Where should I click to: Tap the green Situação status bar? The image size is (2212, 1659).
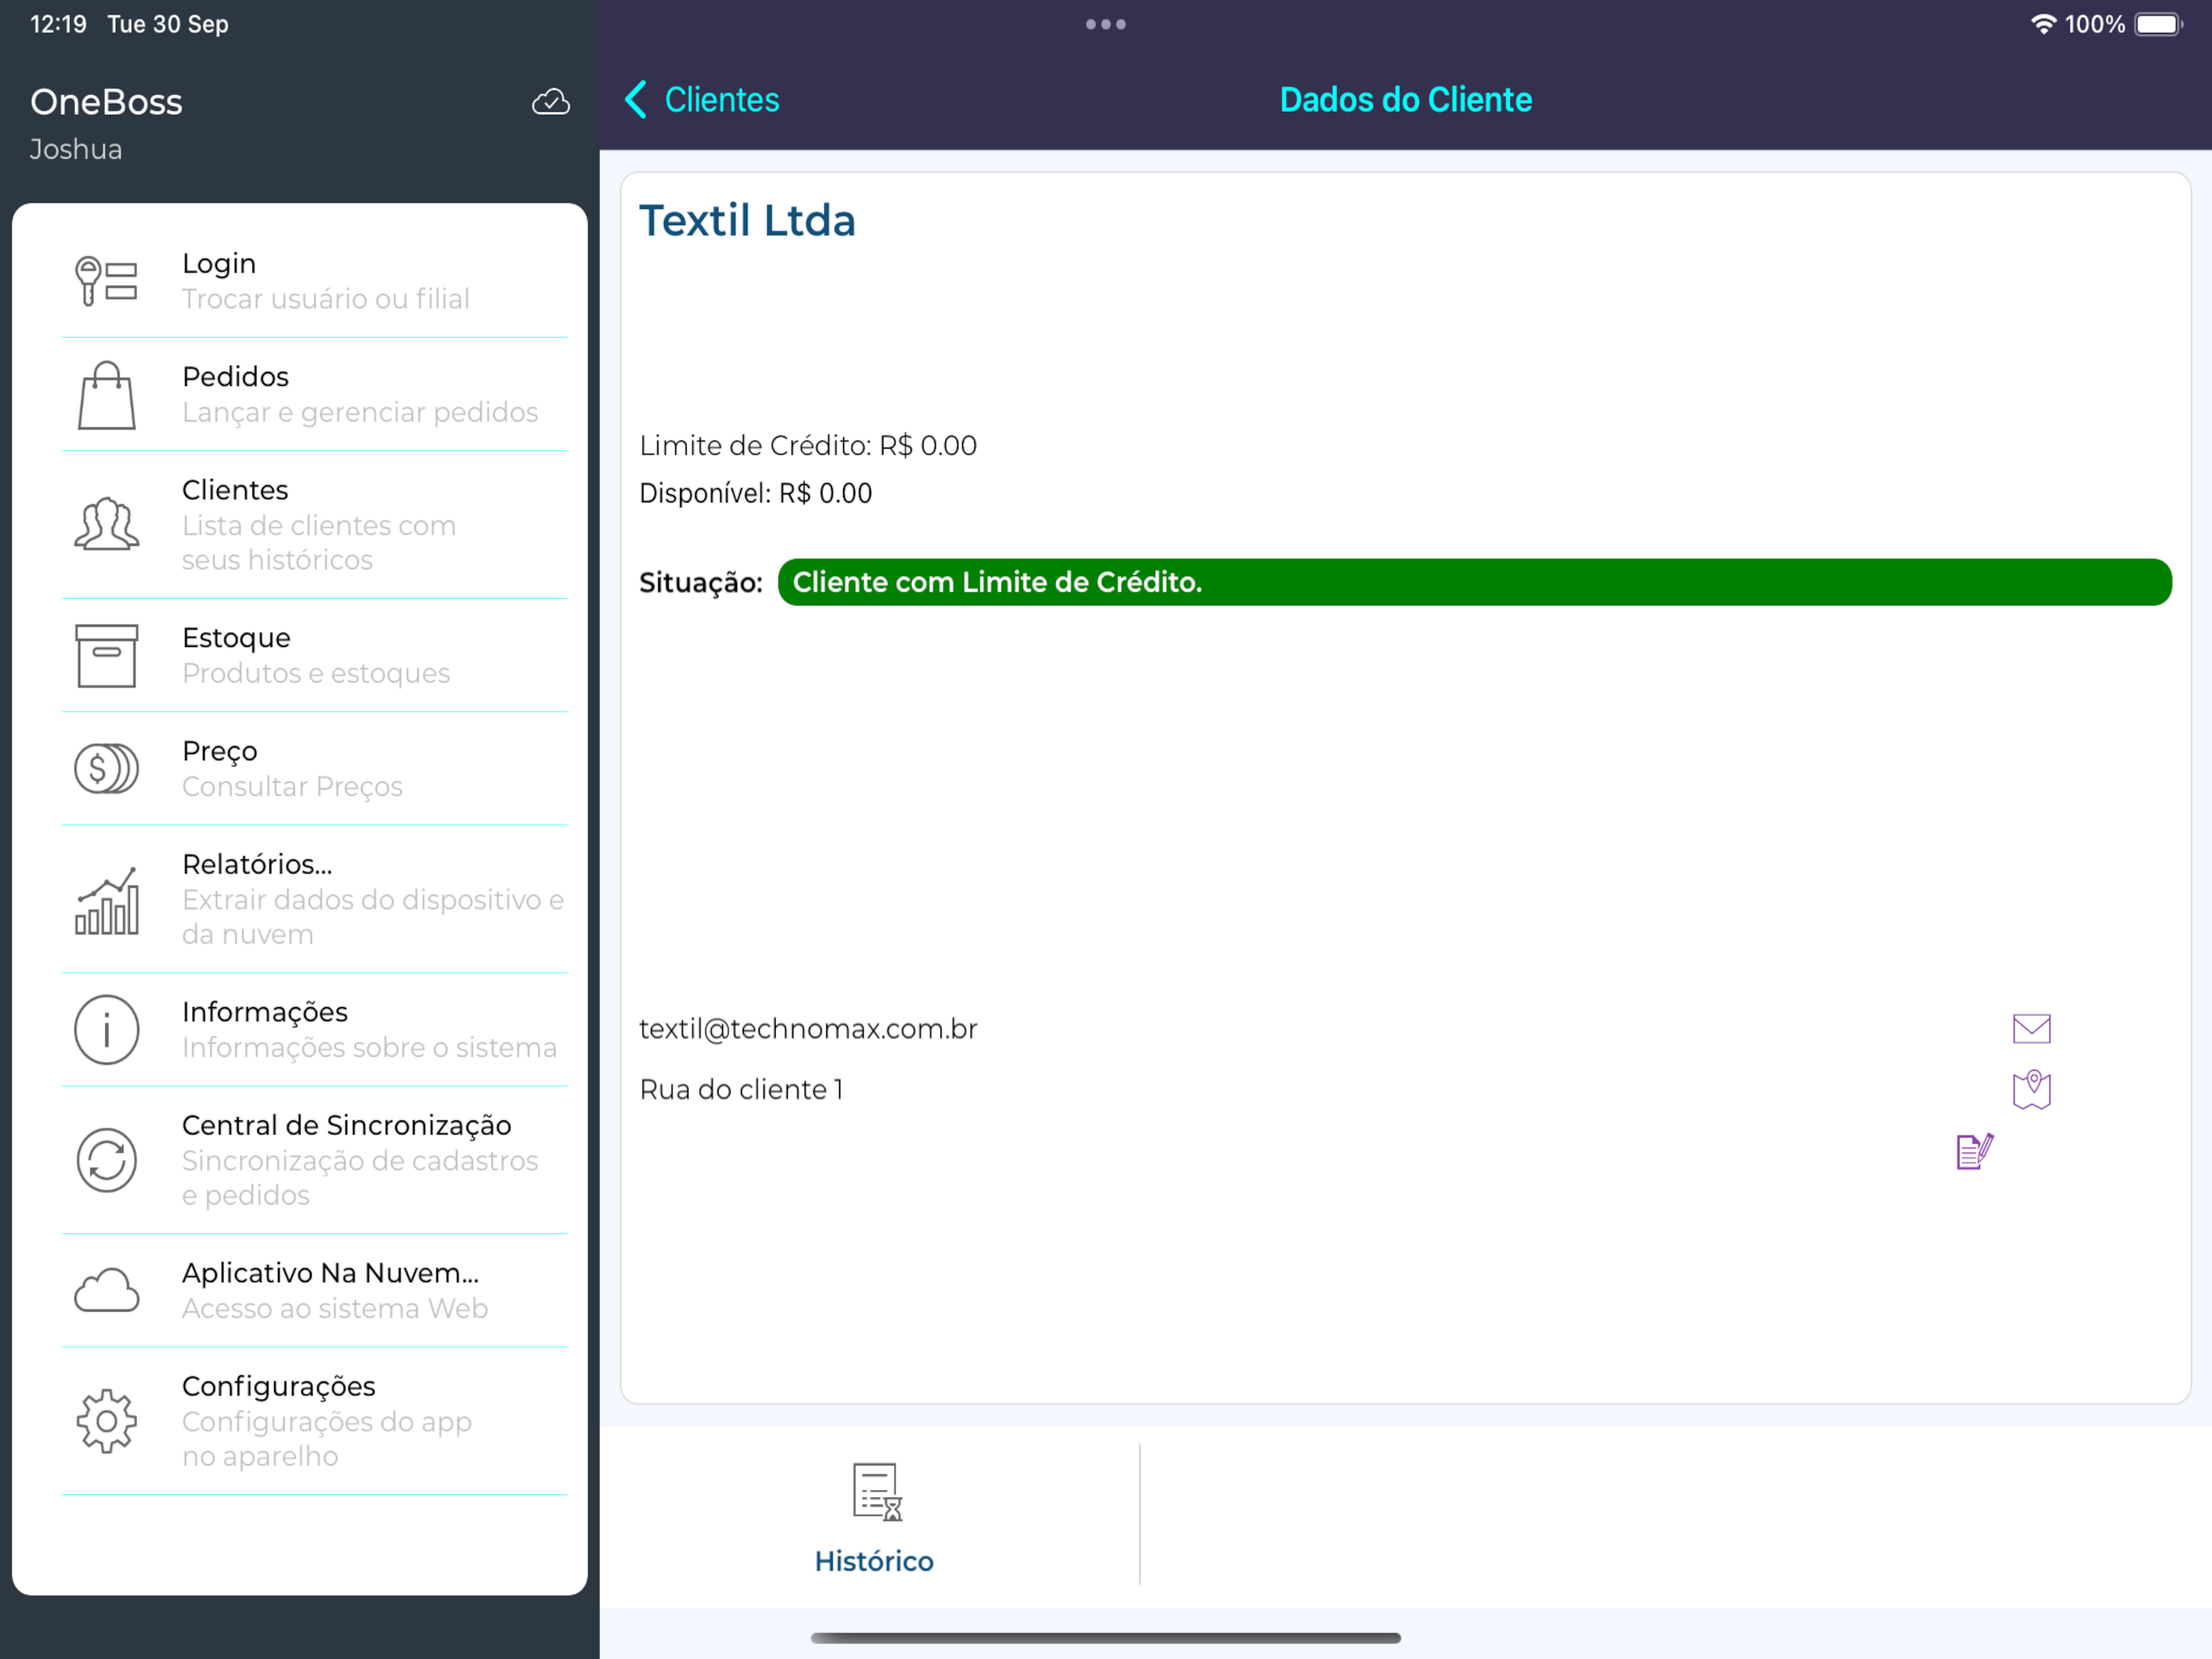(x=1474, y=582)
